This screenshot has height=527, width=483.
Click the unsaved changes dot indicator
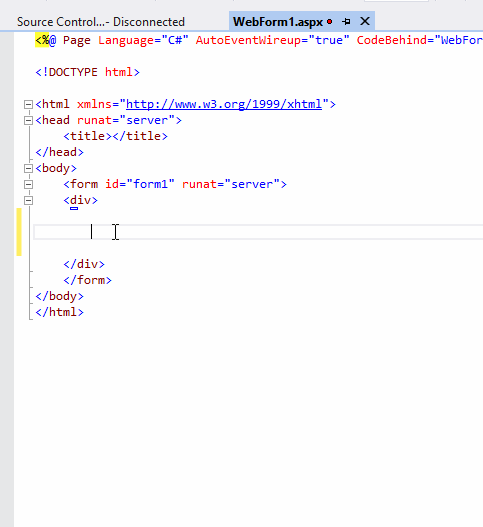click(330, 22)
